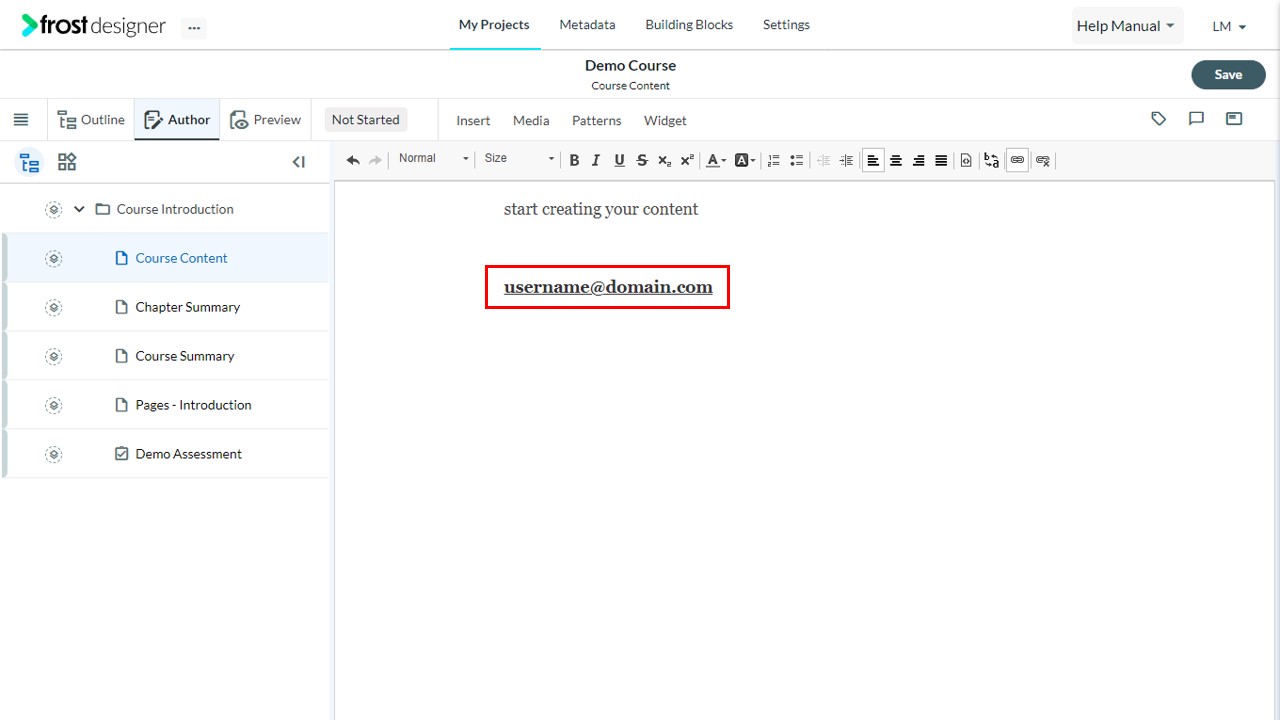Switch to Preview mode
The image size is (1280, 720).
pyautogui.click(x=265, y=120)
